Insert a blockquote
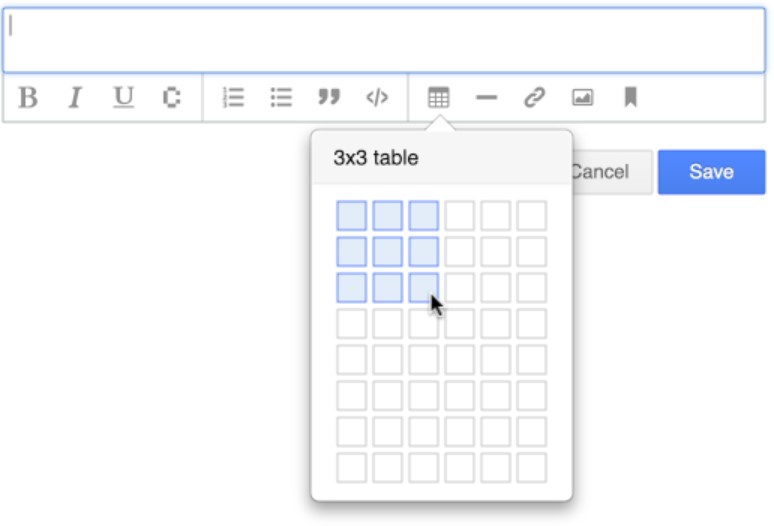 329,97
